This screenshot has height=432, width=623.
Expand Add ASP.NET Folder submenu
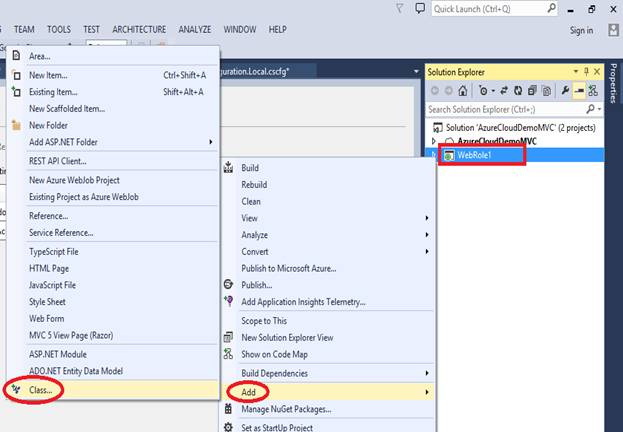pos(113,142)
